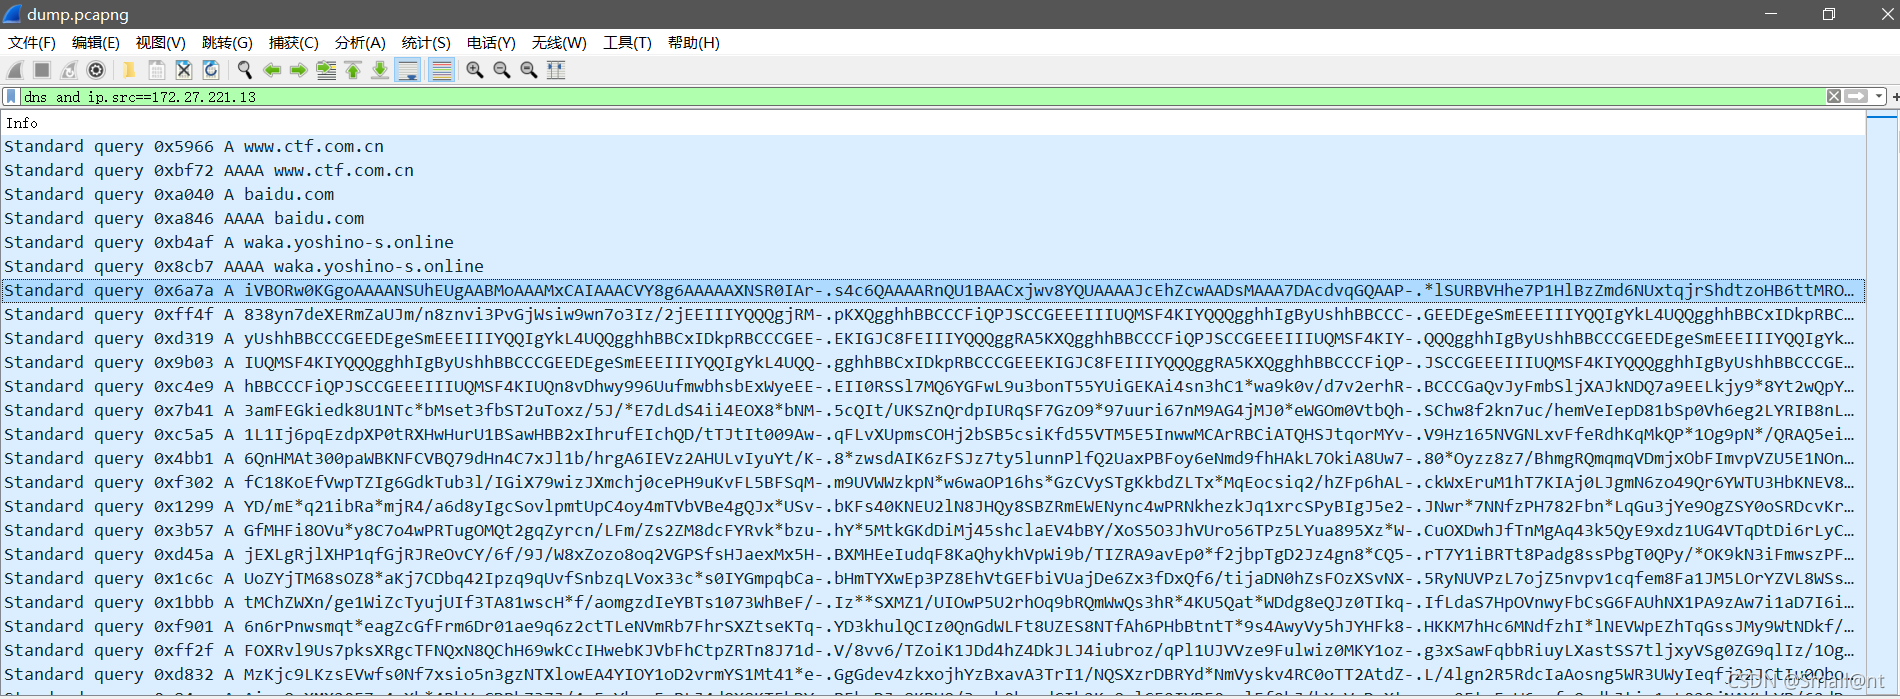Open the 帮助(H) menu
The width and height of the screenshot is (1900, 699).
click(694, 43)
